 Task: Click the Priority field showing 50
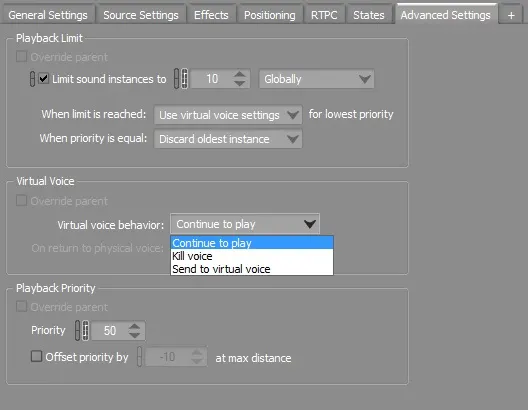pos(110,331)
